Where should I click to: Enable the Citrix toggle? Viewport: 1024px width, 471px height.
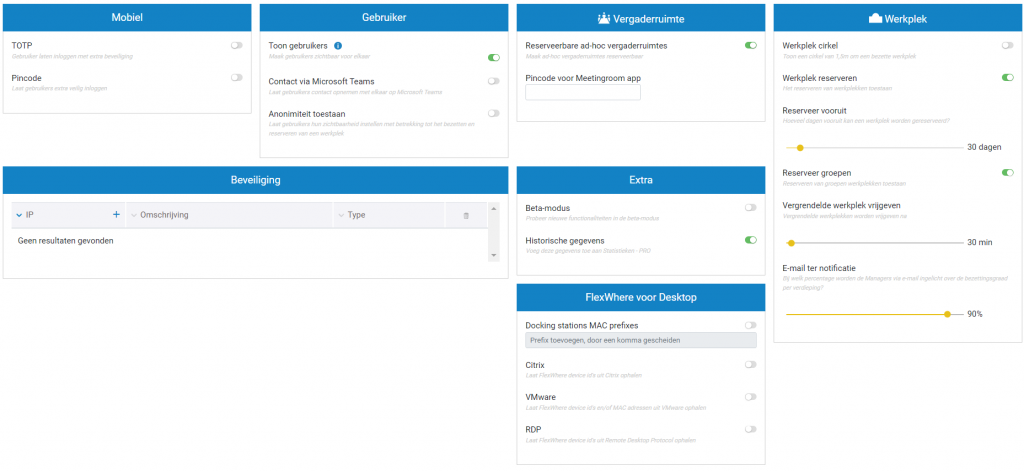(x=751, y=365)
